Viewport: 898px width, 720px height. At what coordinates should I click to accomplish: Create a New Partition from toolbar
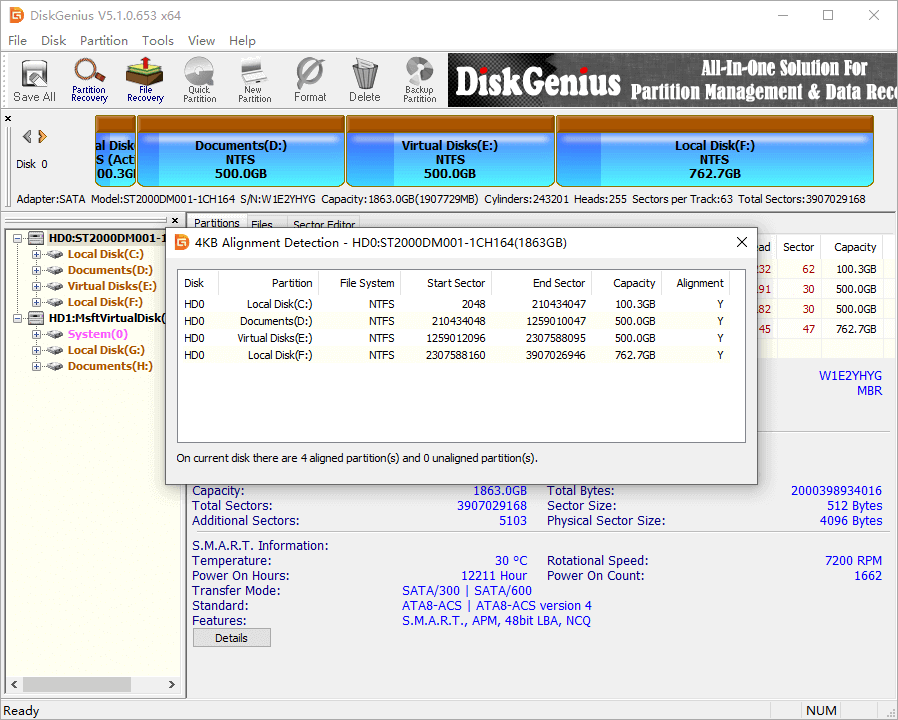coord(254,80)
